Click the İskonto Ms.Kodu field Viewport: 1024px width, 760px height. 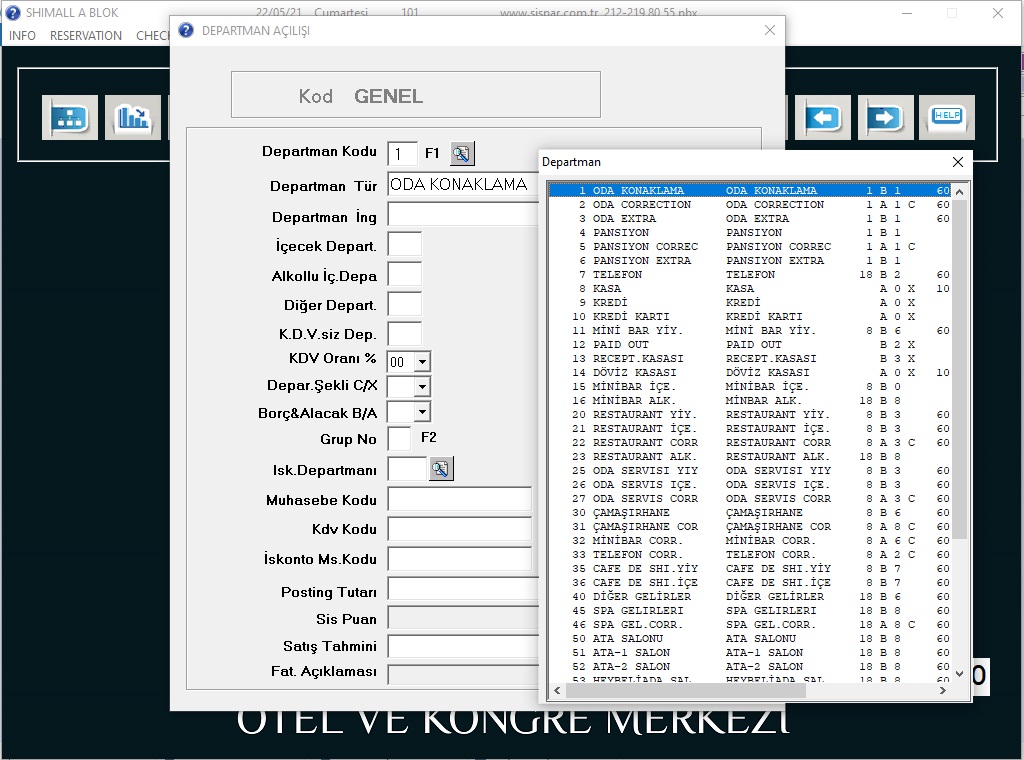pyautogui.click(x=460, y=558)
